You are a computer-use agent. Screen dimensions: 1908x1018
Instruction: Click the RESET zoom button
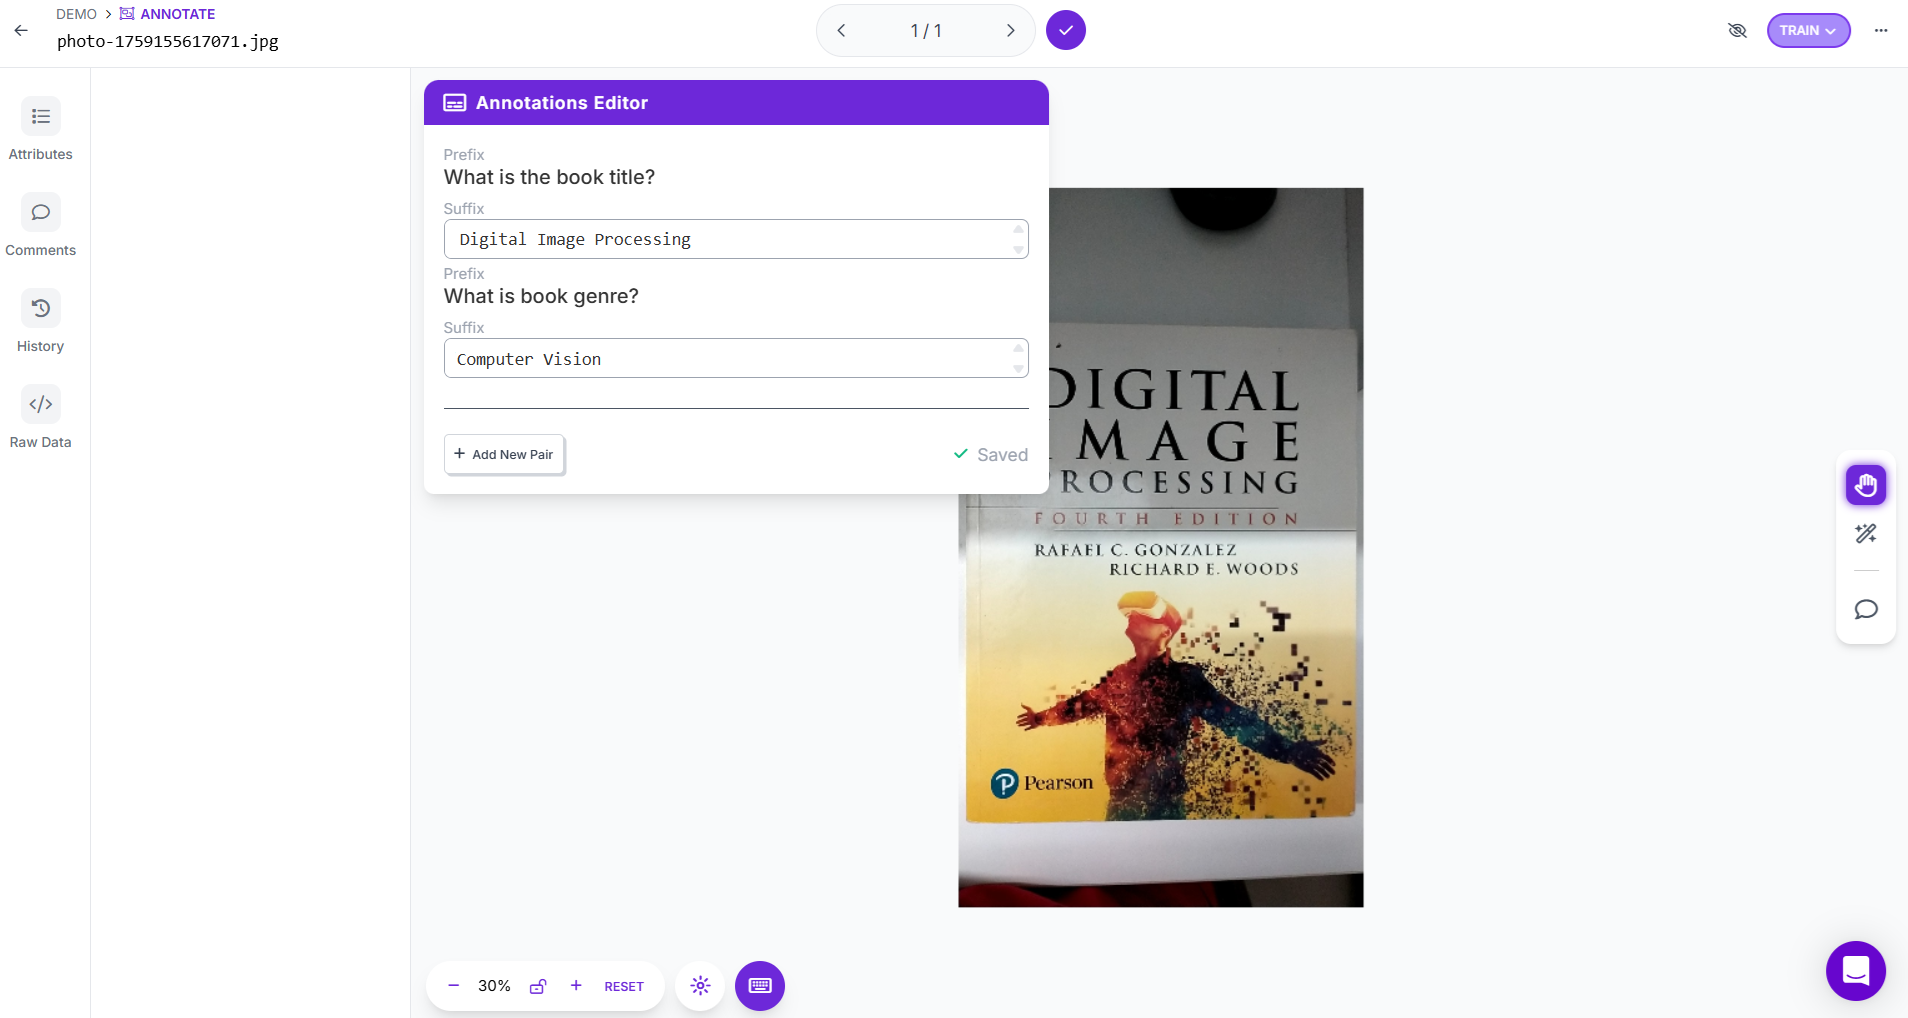point(624,986)
